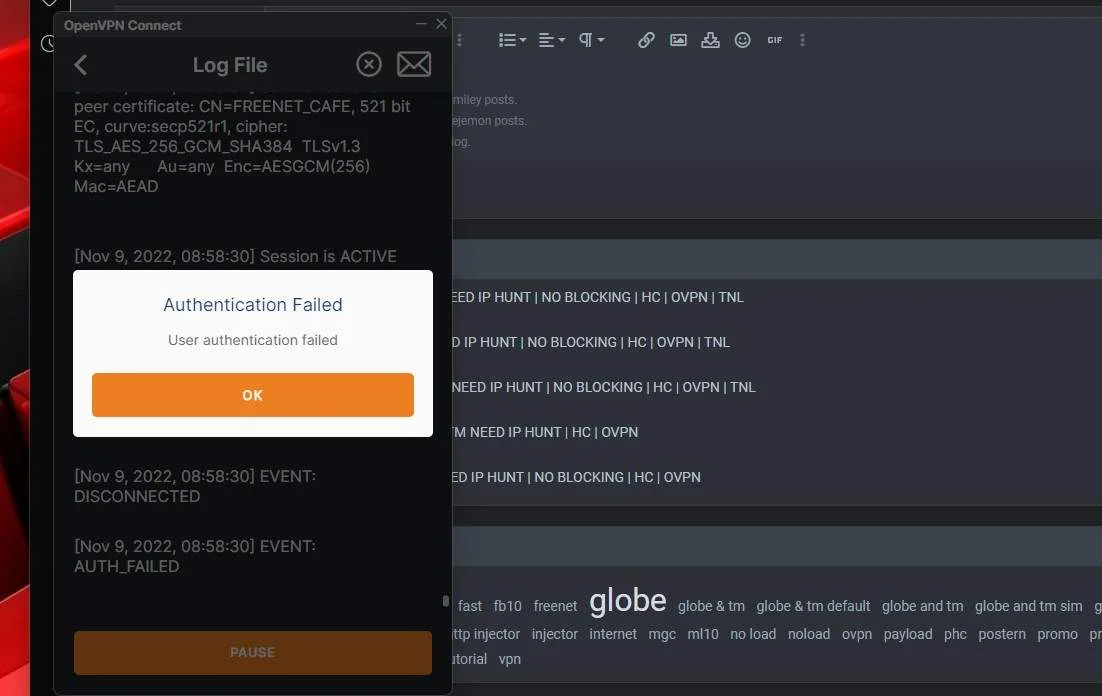Select the 'postern' tag
This screenshot has height=696, width=1102.
pyautogui.click(x=1002, y=634)
